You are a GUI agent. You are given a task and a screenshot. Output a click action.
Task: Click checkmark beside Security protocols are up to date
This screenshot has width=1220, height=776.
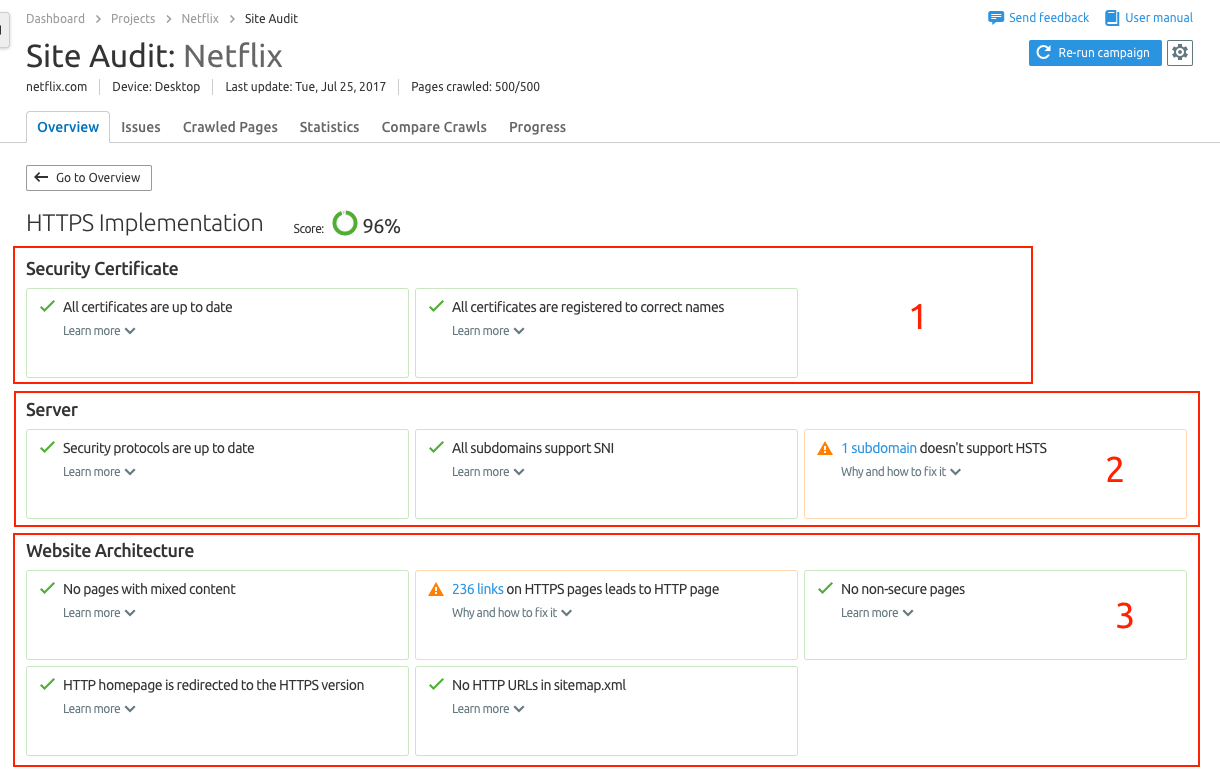pos(46,448)
